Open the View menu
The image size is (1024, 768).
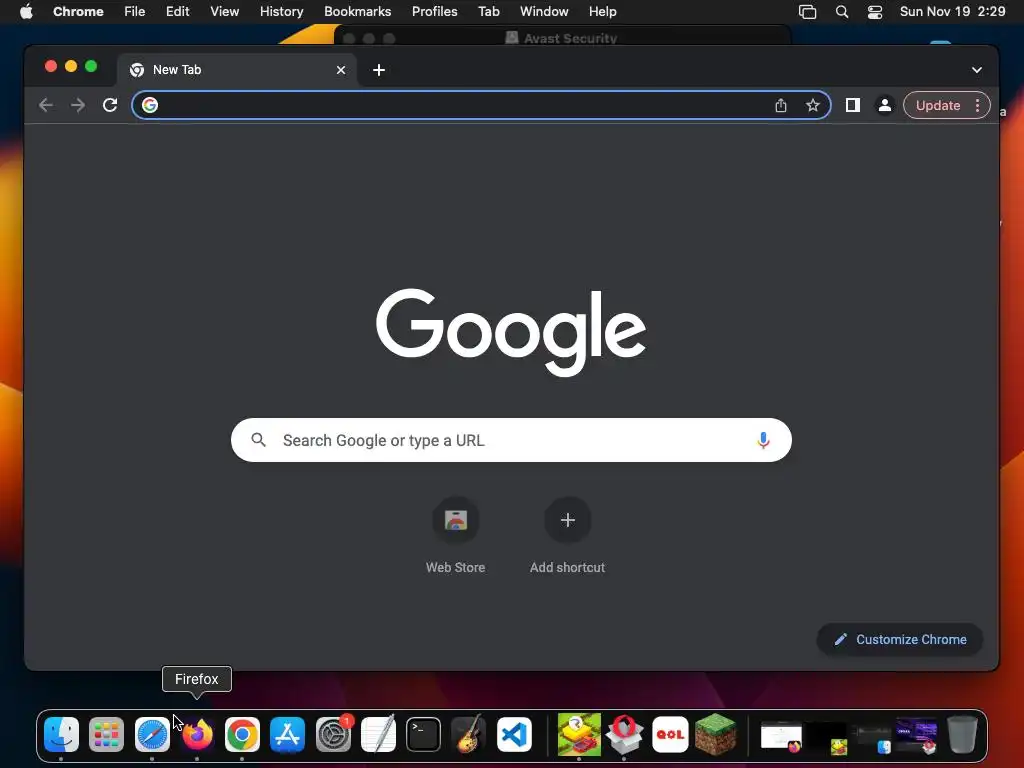224,11
